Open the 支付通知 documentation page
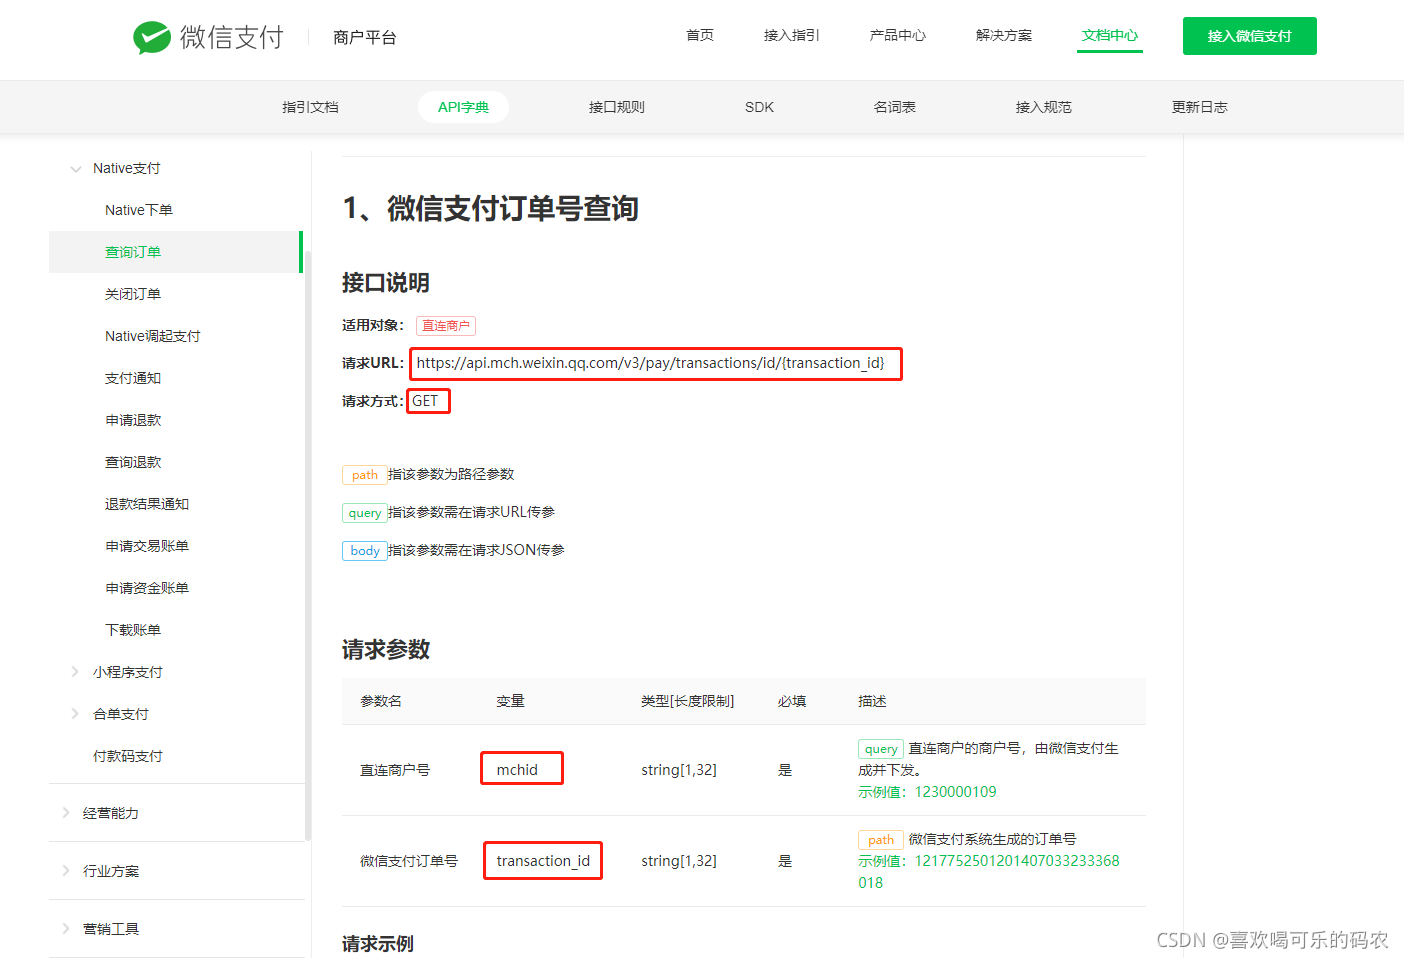This screenshot has width=1404, height=958. coord(131,377)
